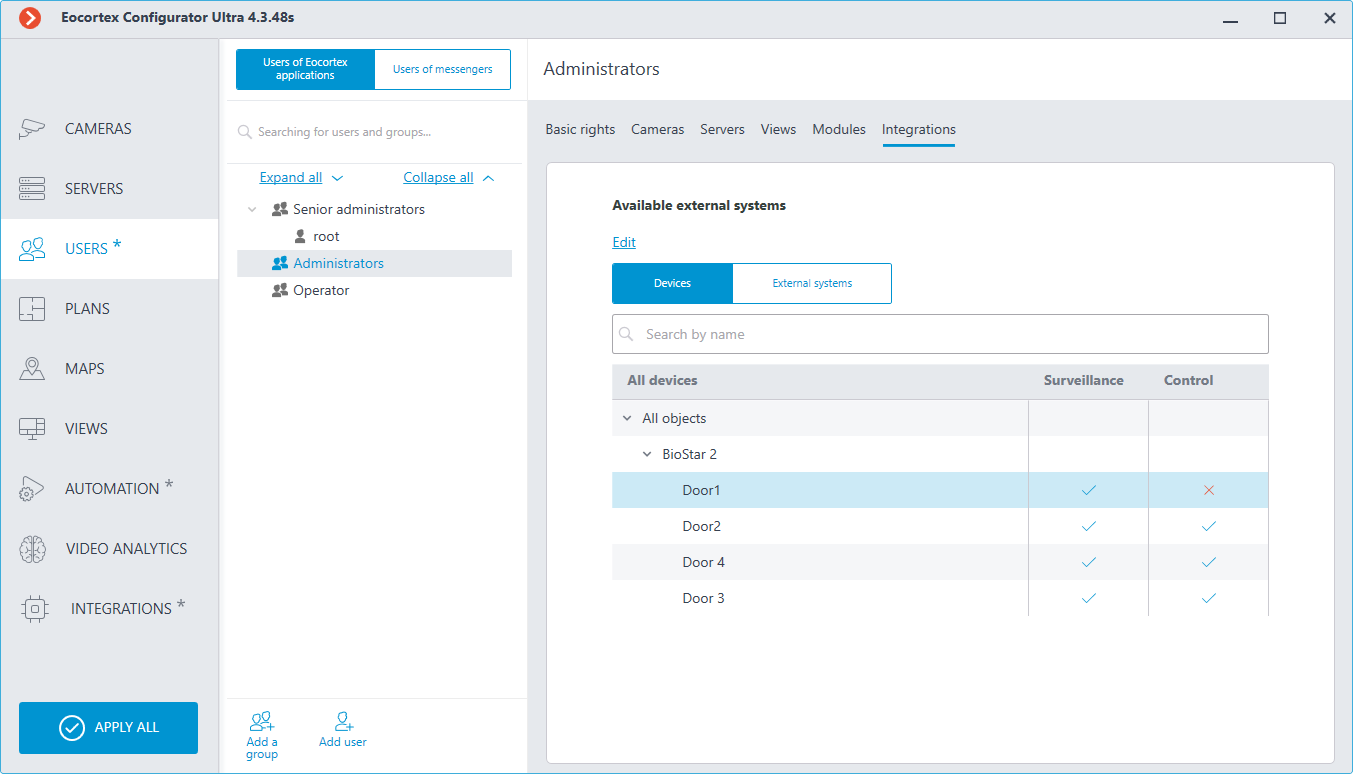Select the root user name
This screenshot has height=774, width=1353.
tap(326, 237)
